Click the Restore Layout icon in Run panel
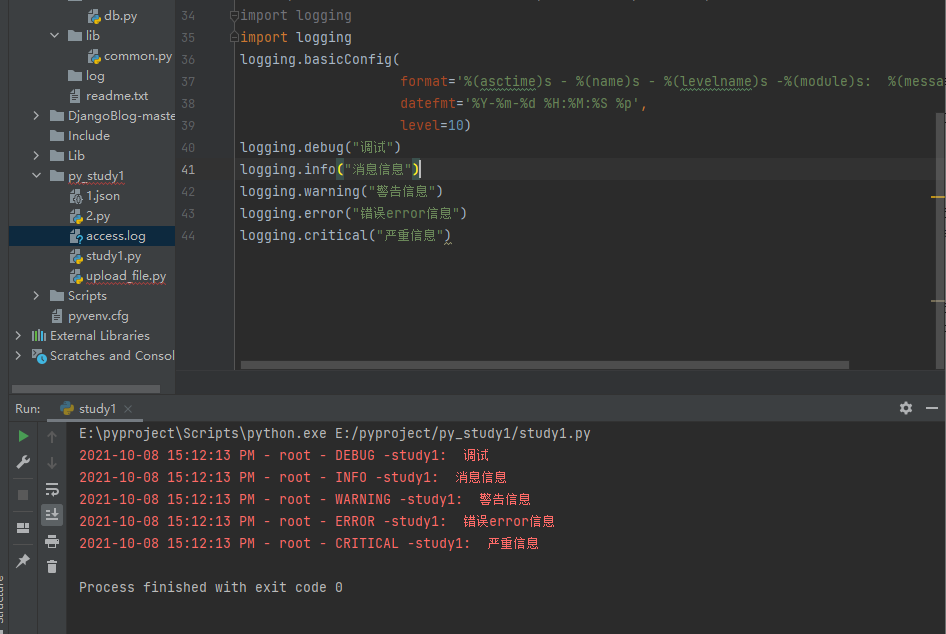This screenshot has width=946, height=634. 23,528
